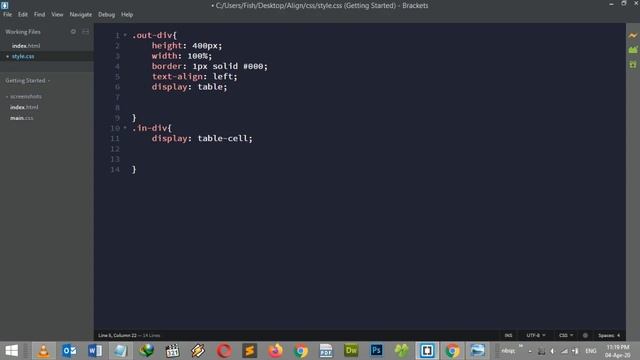Select index.html in Working Files
640x360 pixels.
click(26, 46)
